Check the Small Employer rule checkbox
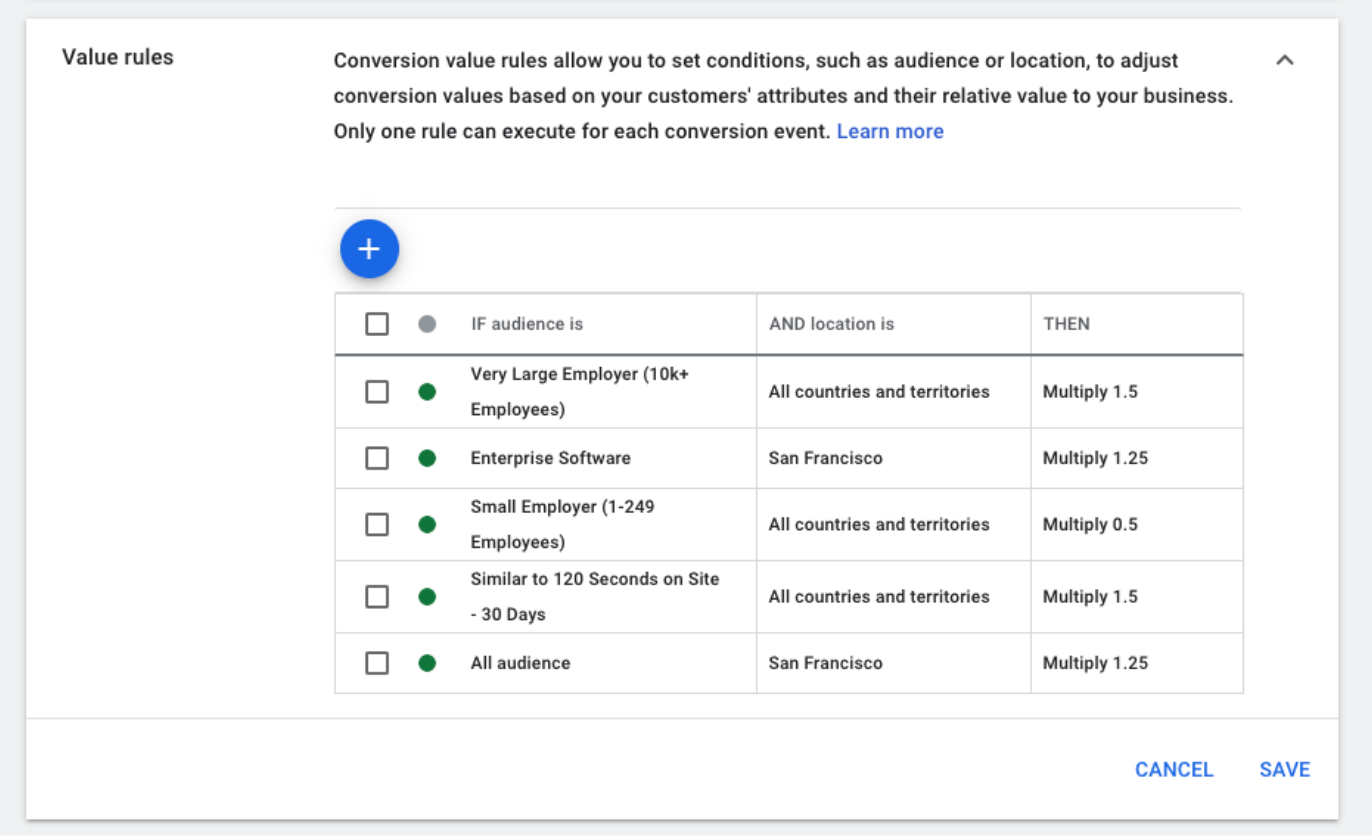The width and height of the screenshot is (1372, 836). [377, 524]
